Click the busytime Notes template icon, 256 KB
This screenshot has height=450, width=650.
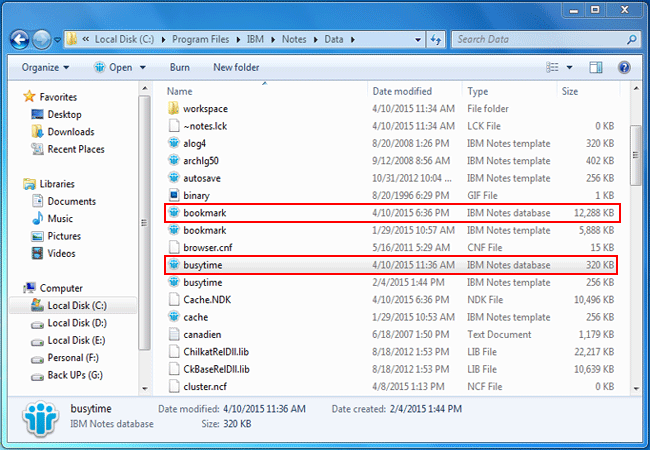tap(174, 282)
